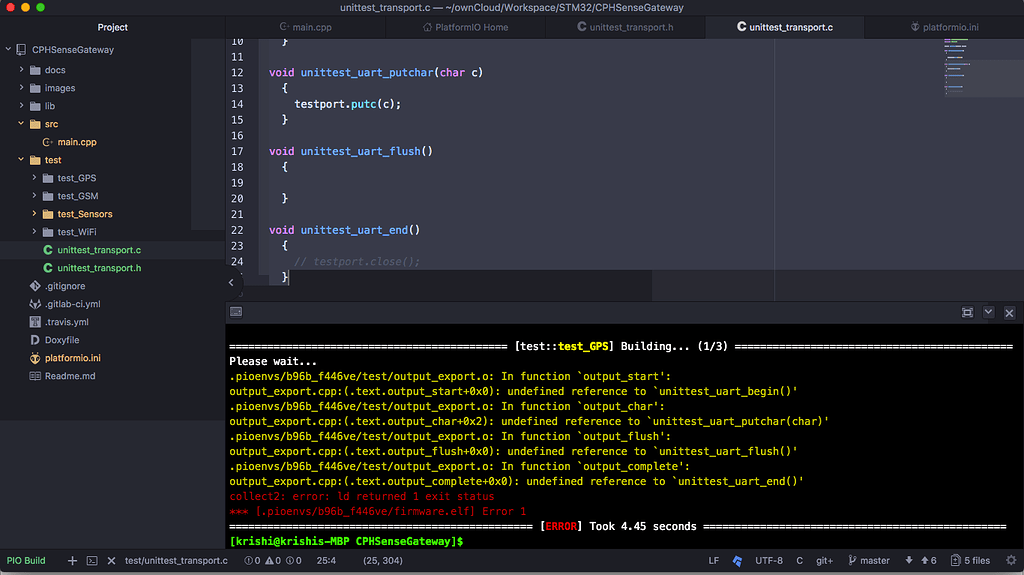1024x575 pixels.
Task: Open platformio.ini in the project tree
Action: [x=72, y=358]
